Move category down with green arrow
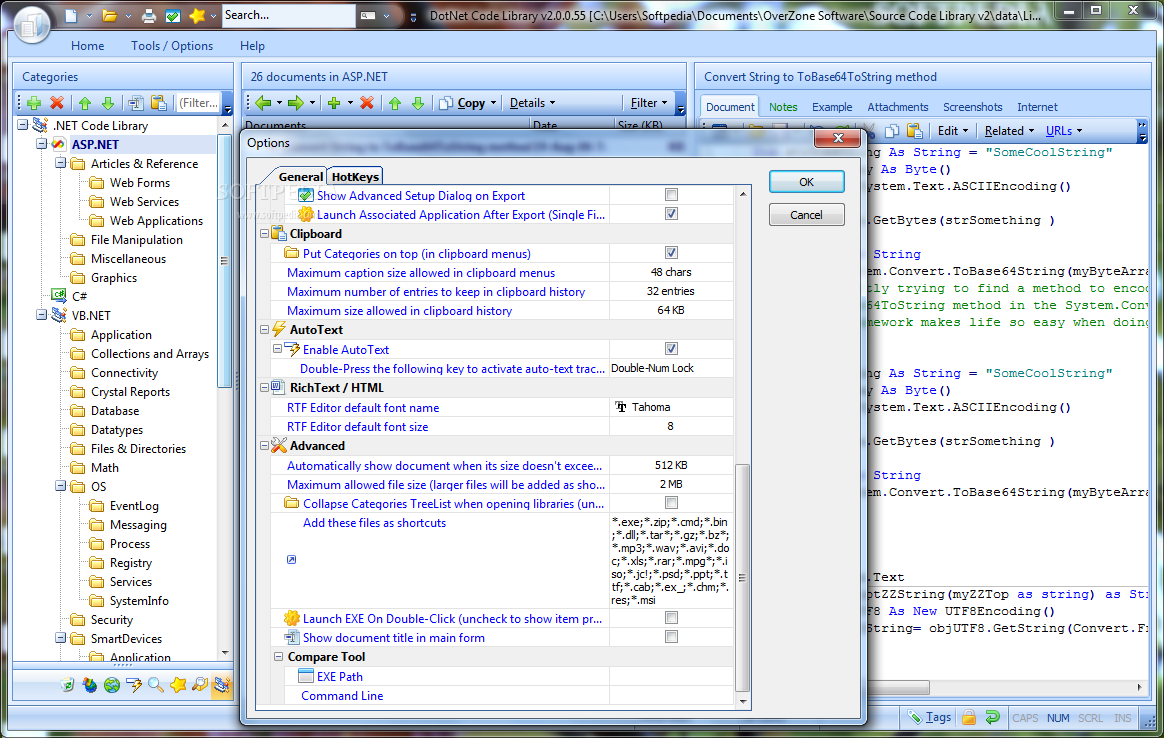Viewport: 1164px width, 738px height. 108,102
